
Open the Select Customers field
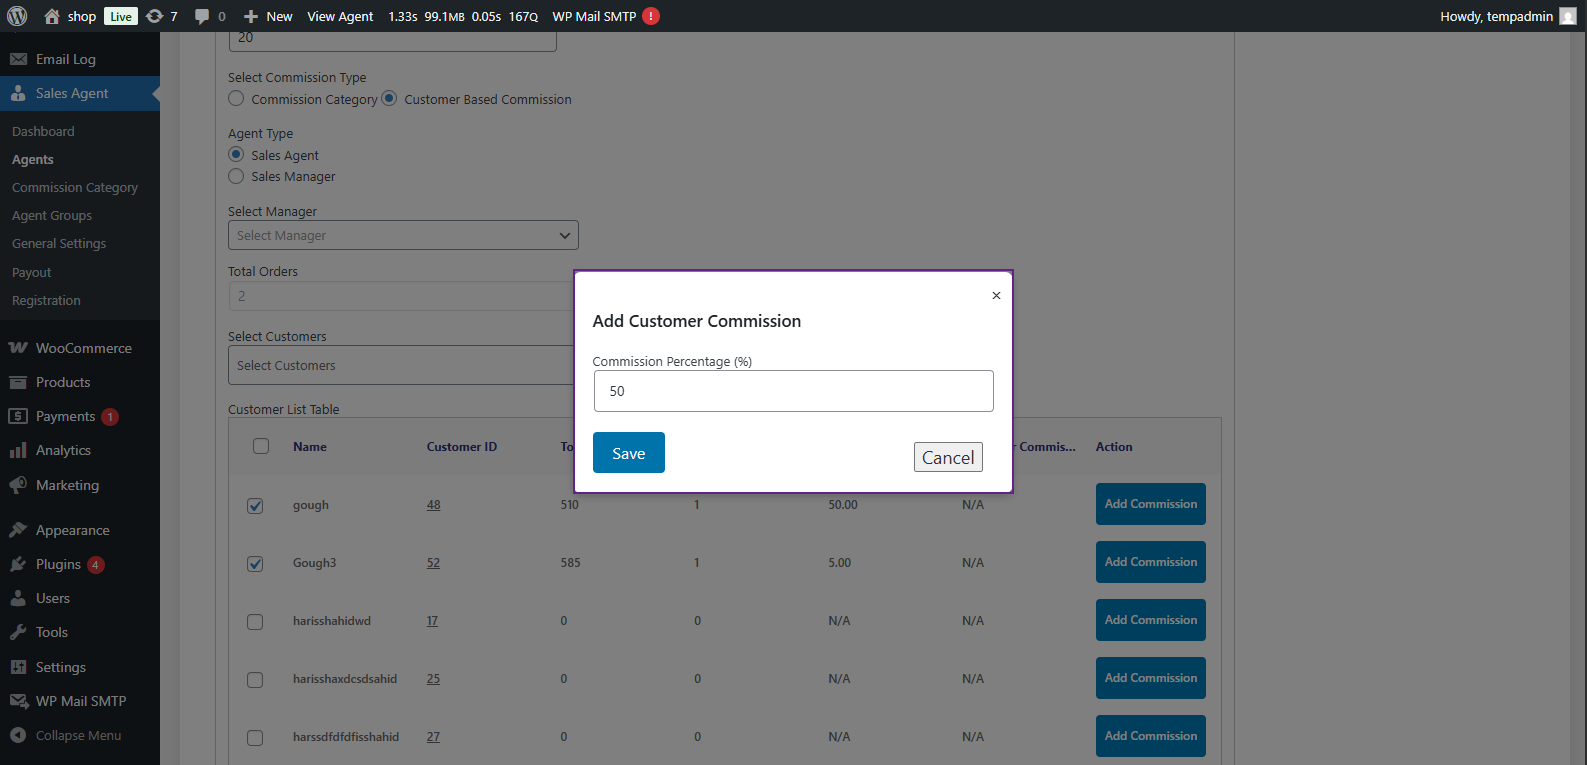pos(400,366)
